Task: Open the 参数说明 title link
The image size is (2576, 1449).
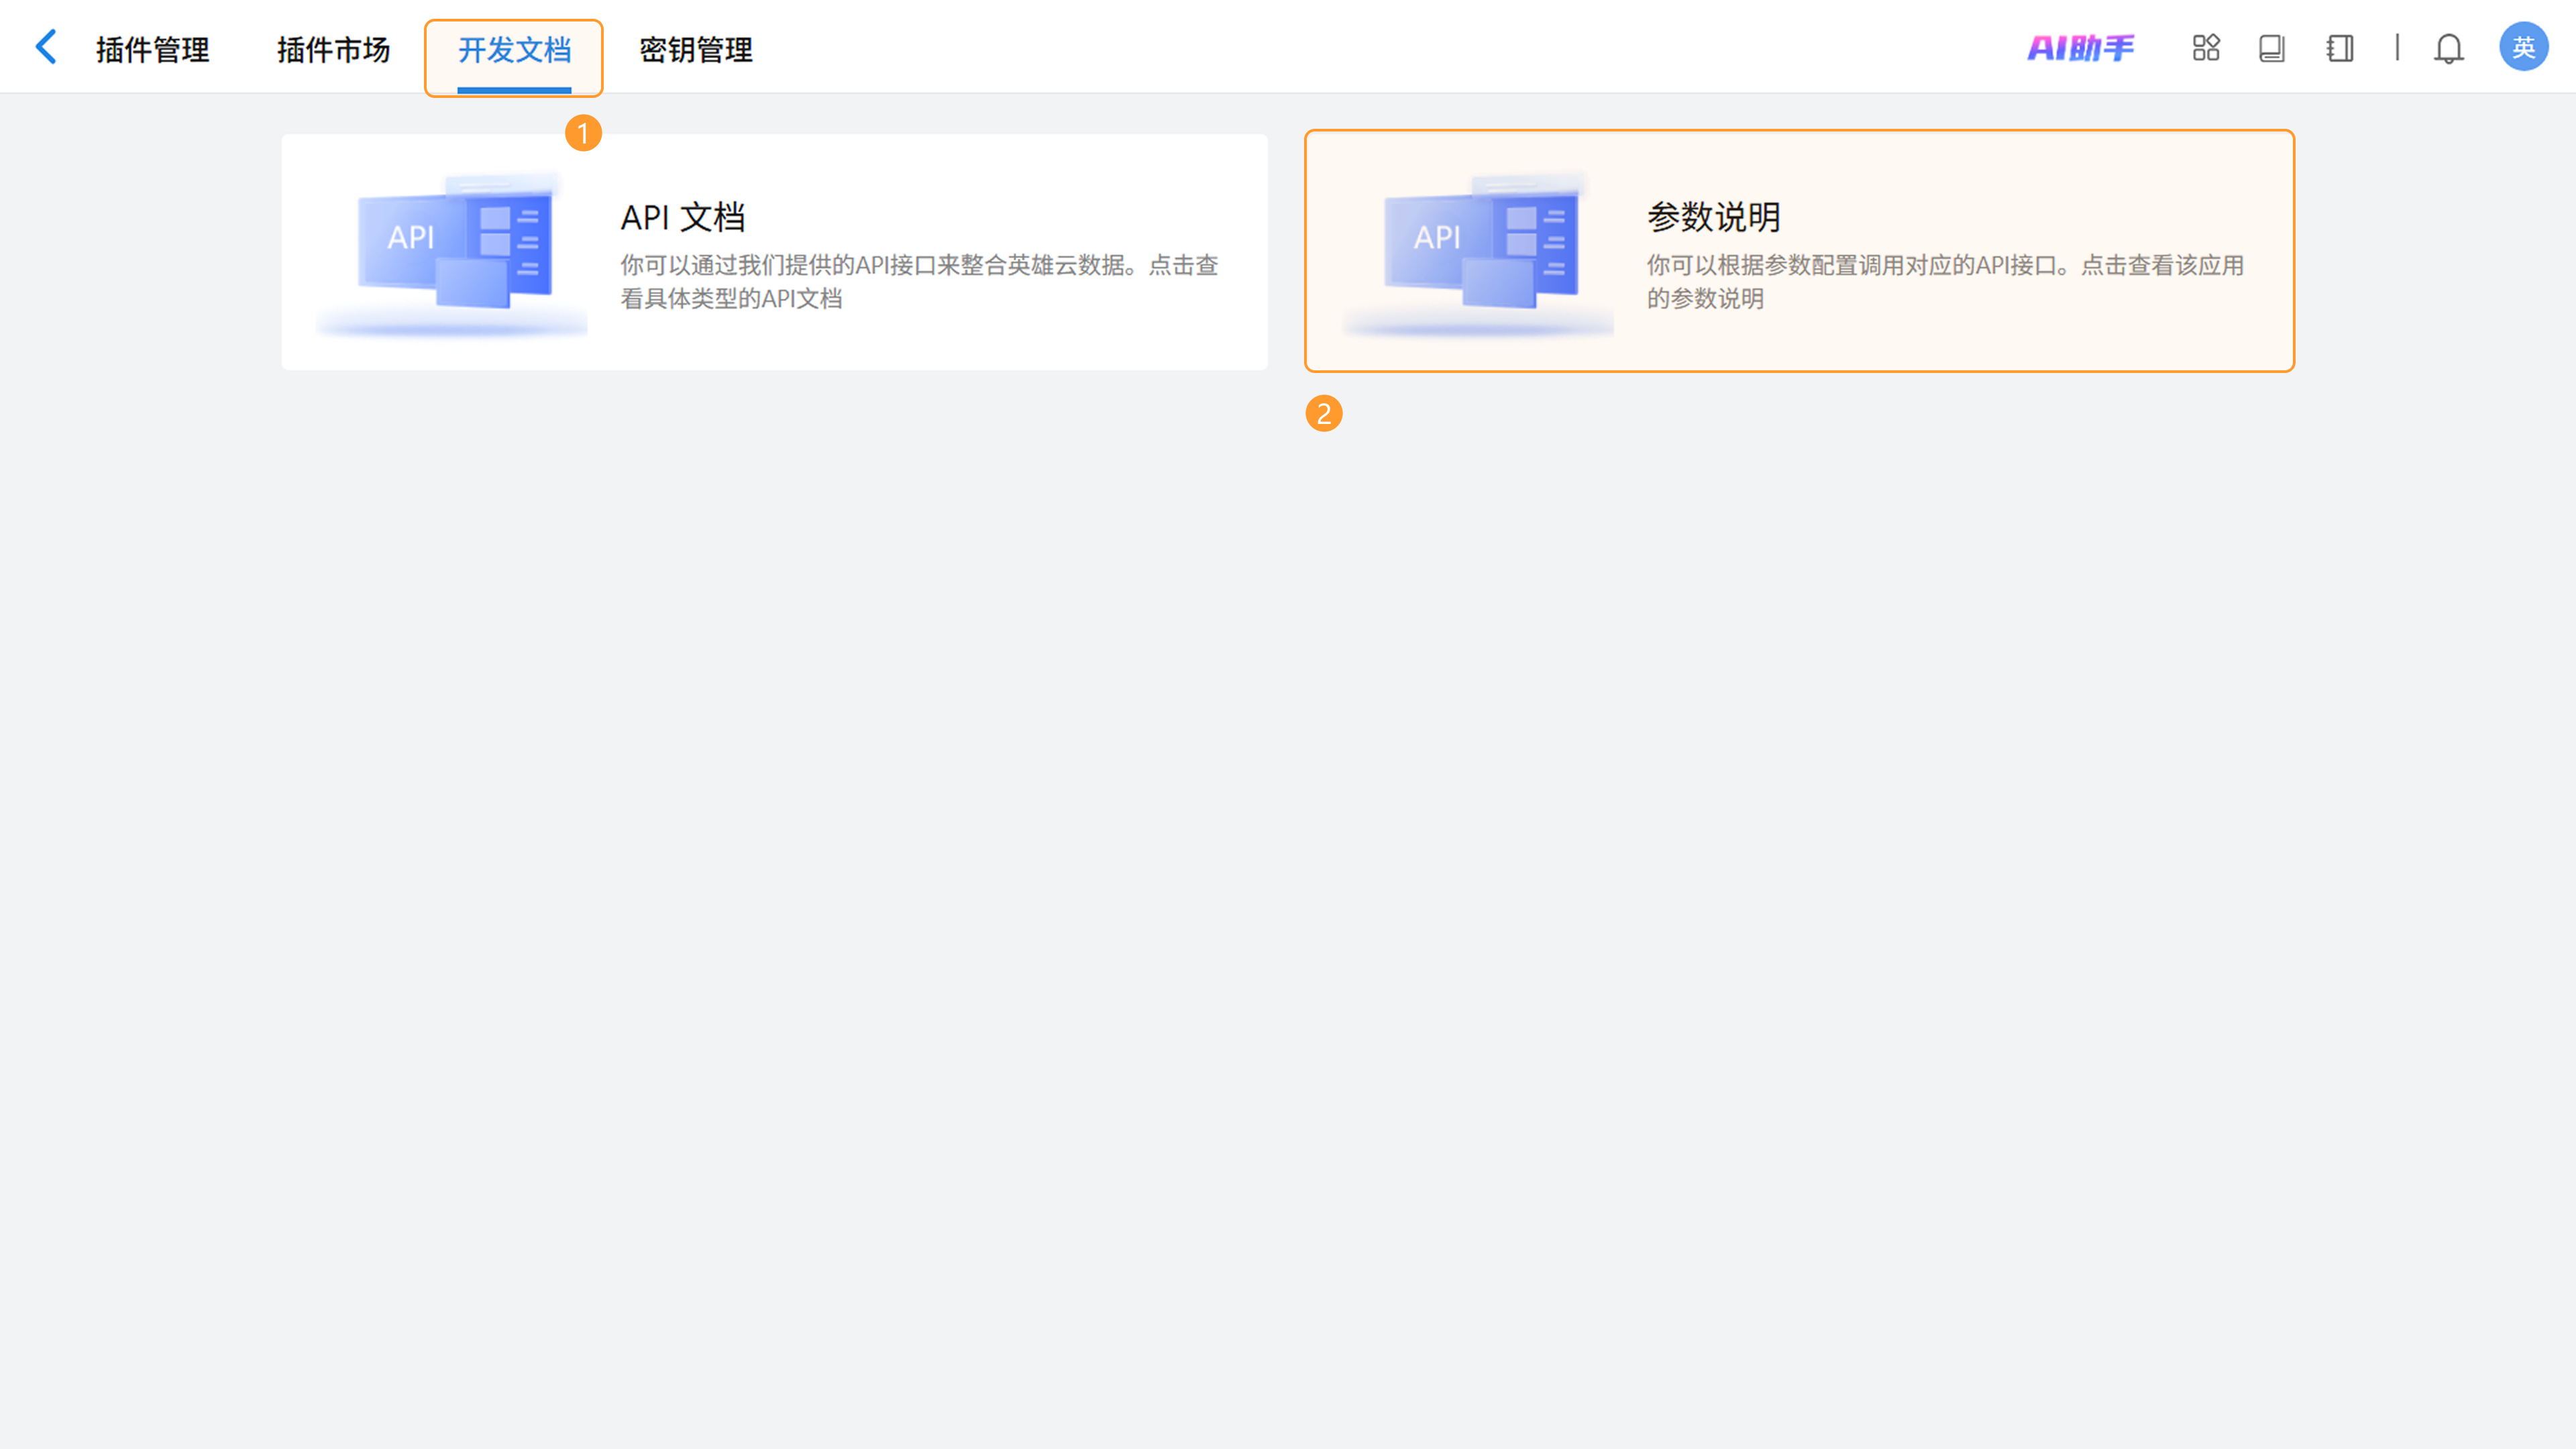Action: click(1713, 217)
